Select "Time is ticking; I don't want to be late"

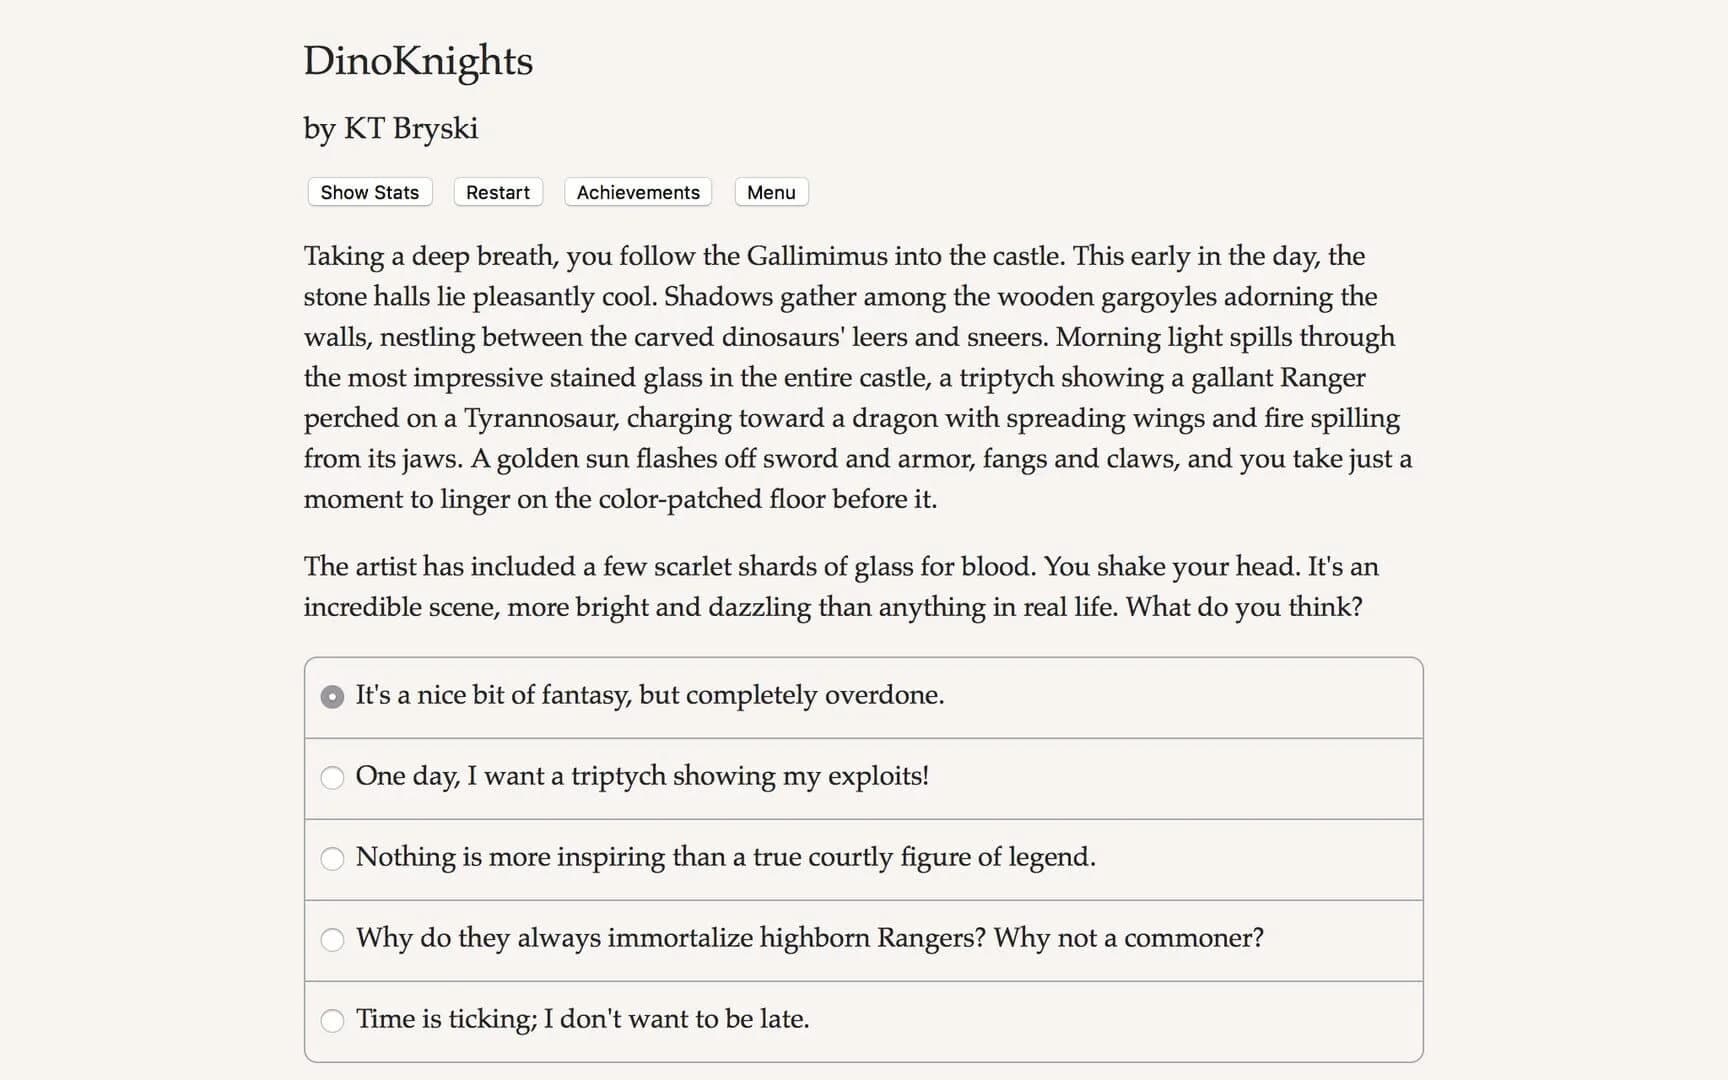tap(583, 1019)
